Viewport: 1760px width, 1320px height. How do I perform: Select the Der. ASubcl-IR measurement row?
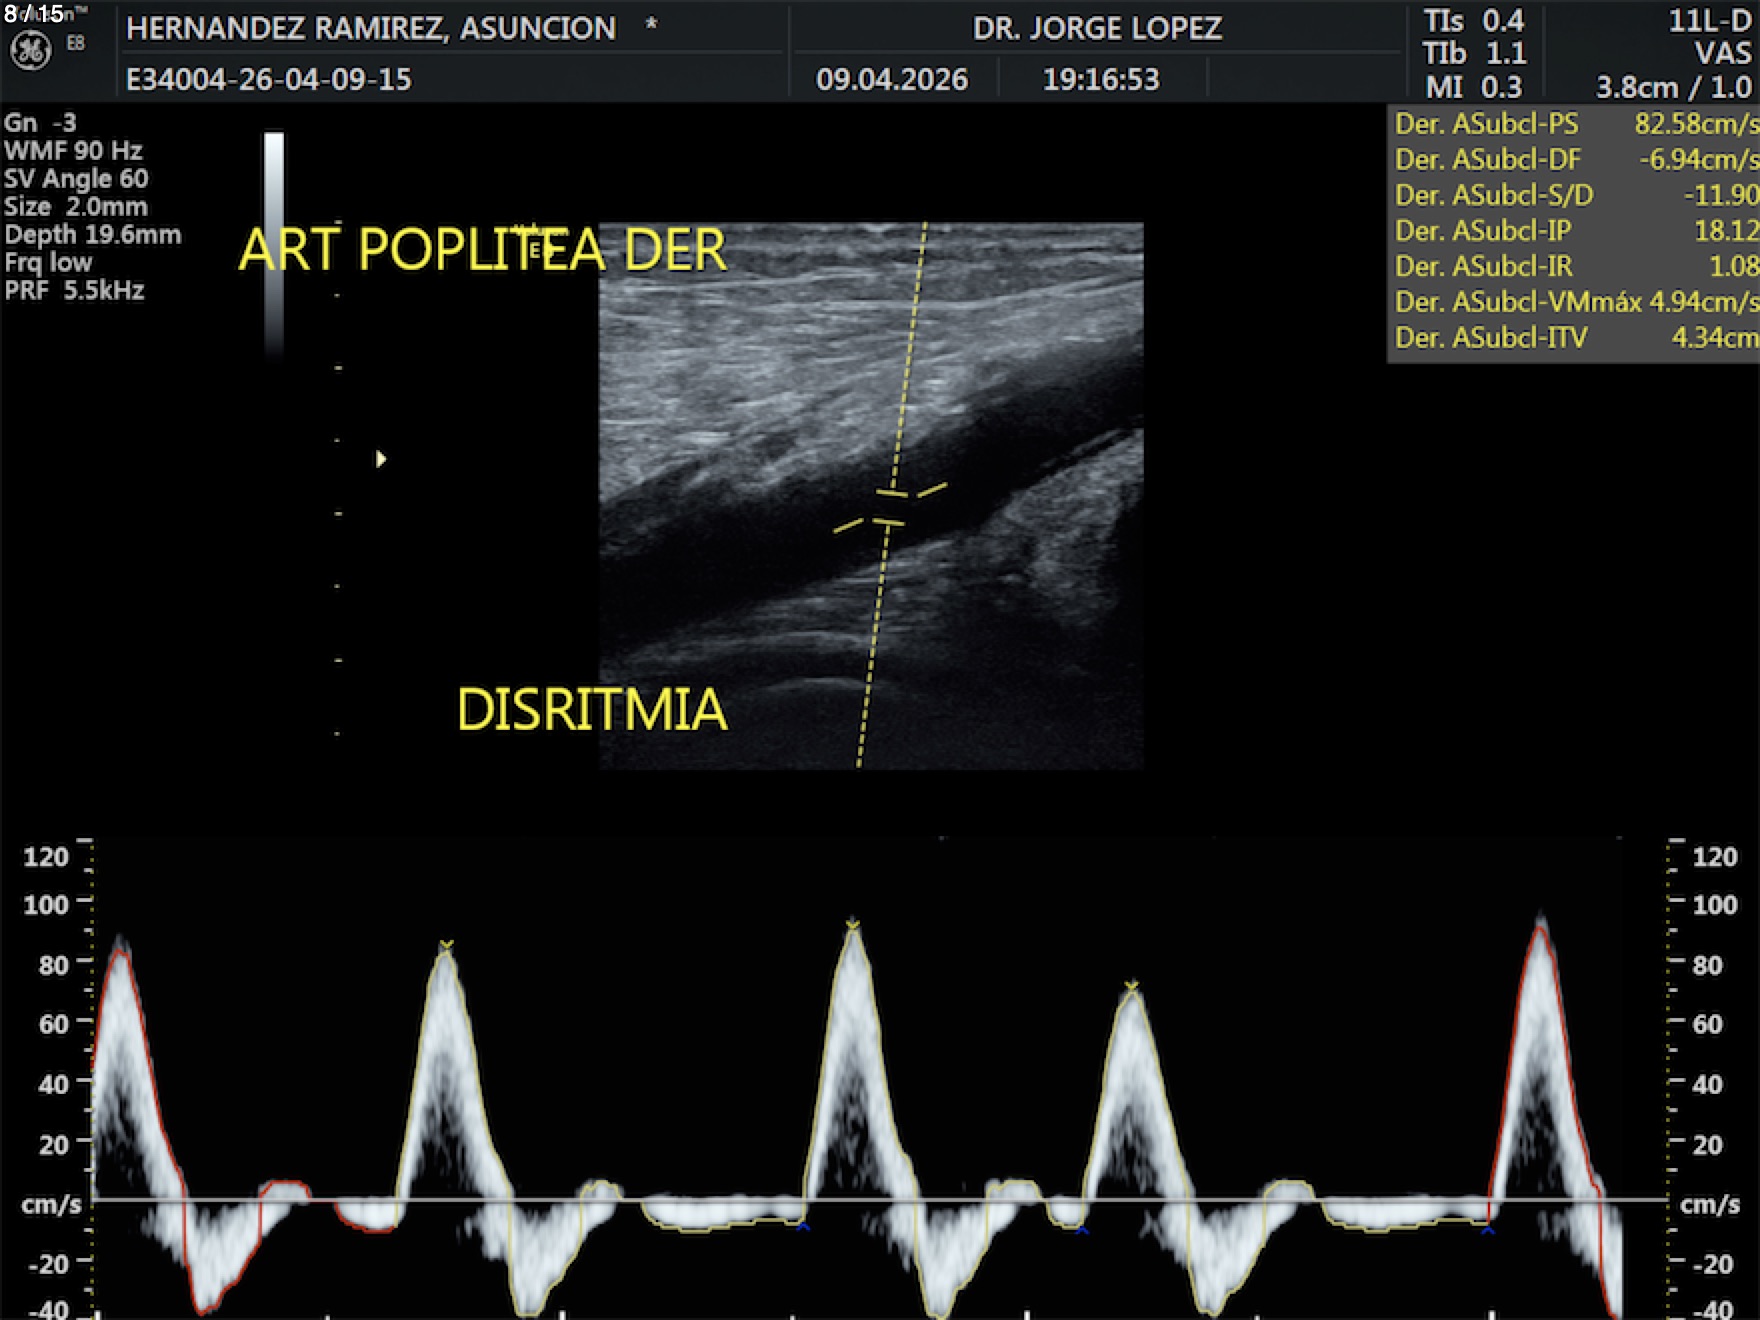pos(1574,266)
